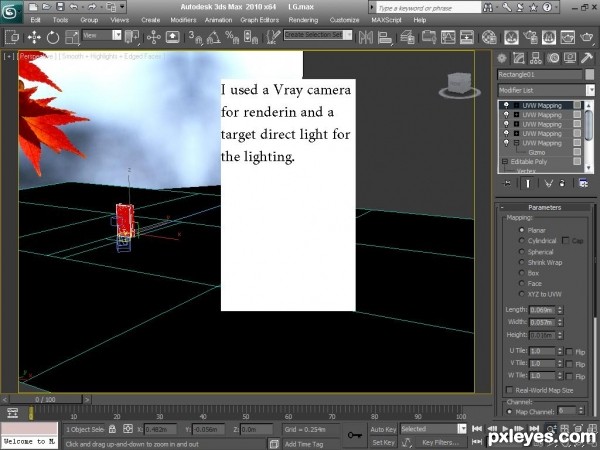Click the Set Keys key icon

[x=355, y=435]
